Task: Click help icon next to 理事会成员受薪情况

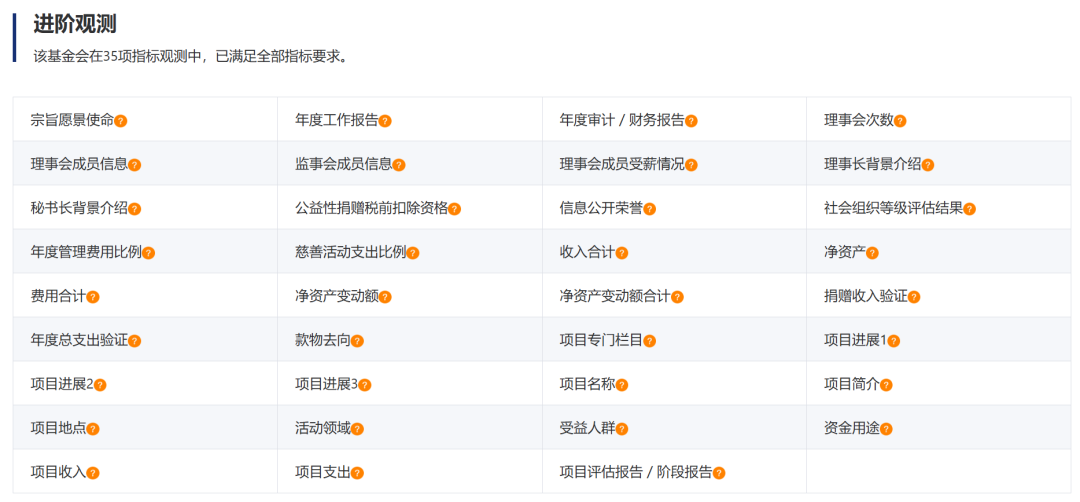Action: (691, 165)
